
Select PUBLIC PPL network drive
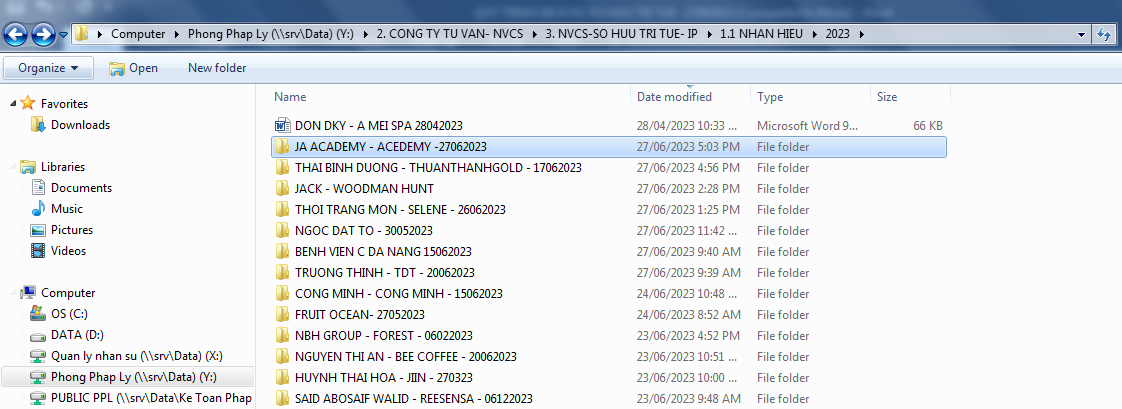tap(140, 398)
